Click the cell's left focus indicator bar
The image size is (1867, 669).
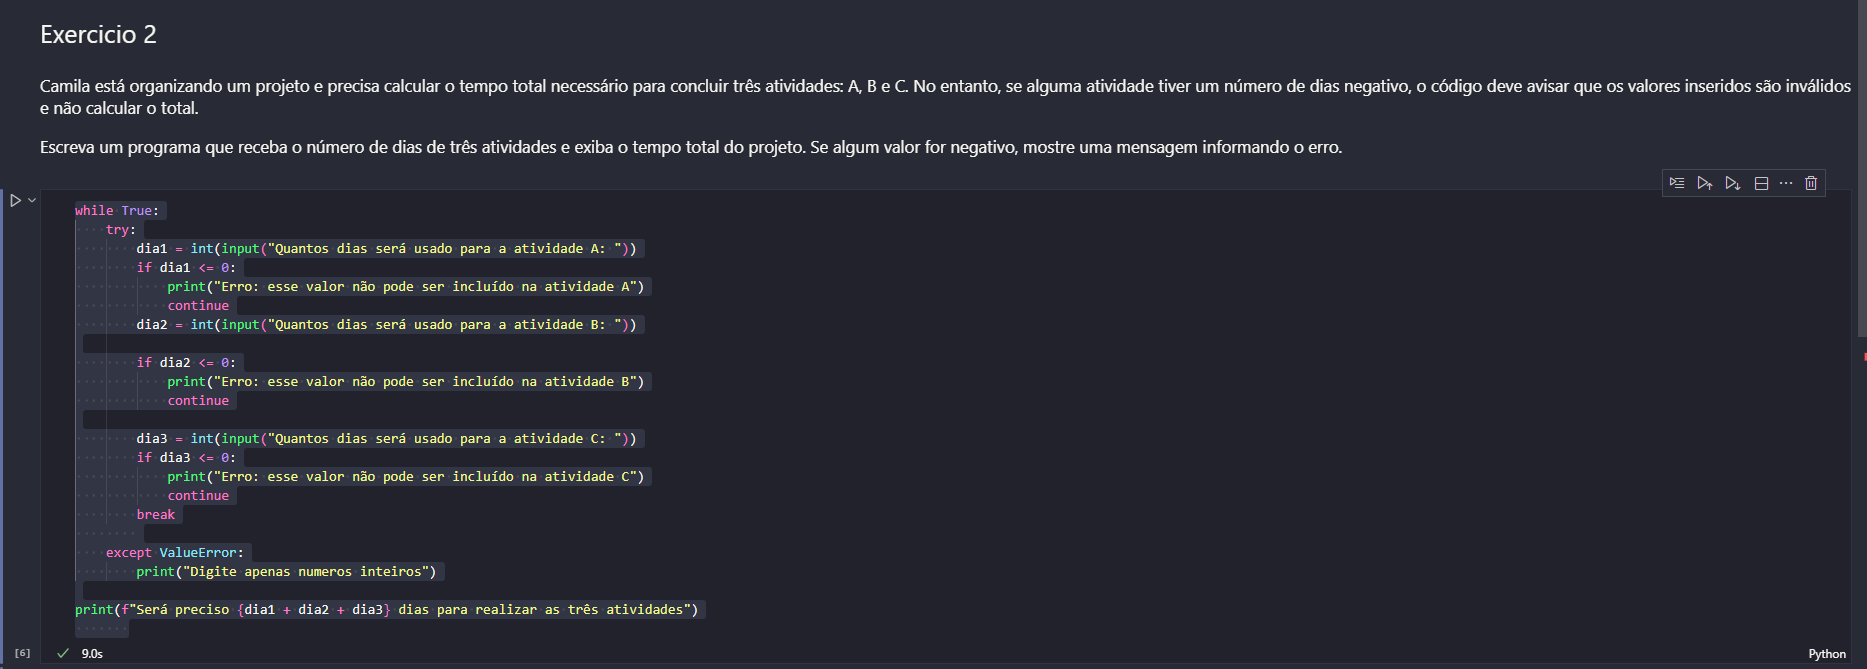pos(4,420)
